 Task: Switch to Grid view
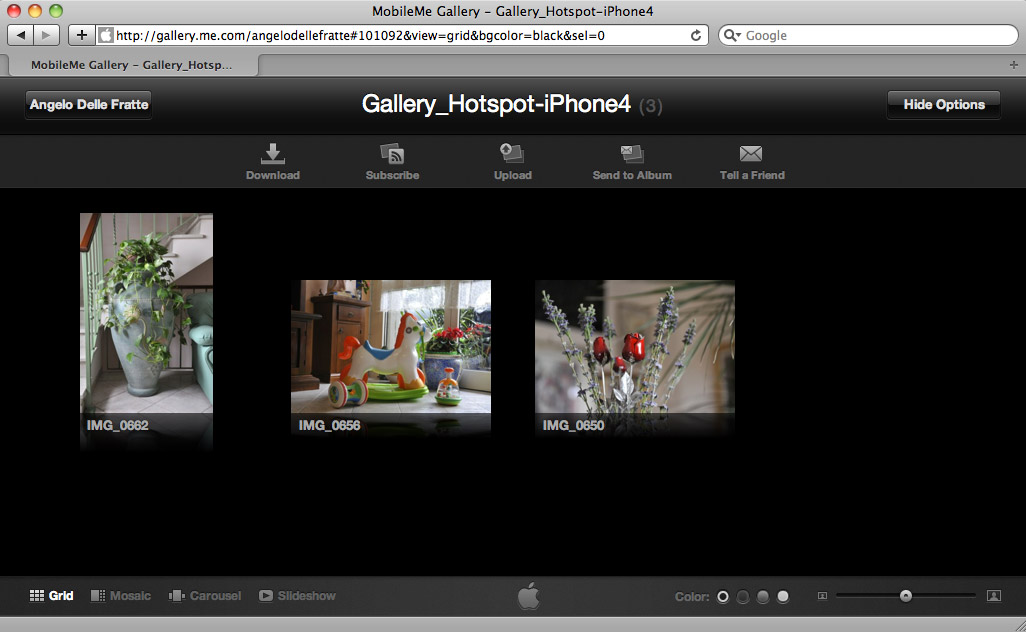(x=51, y=595)
